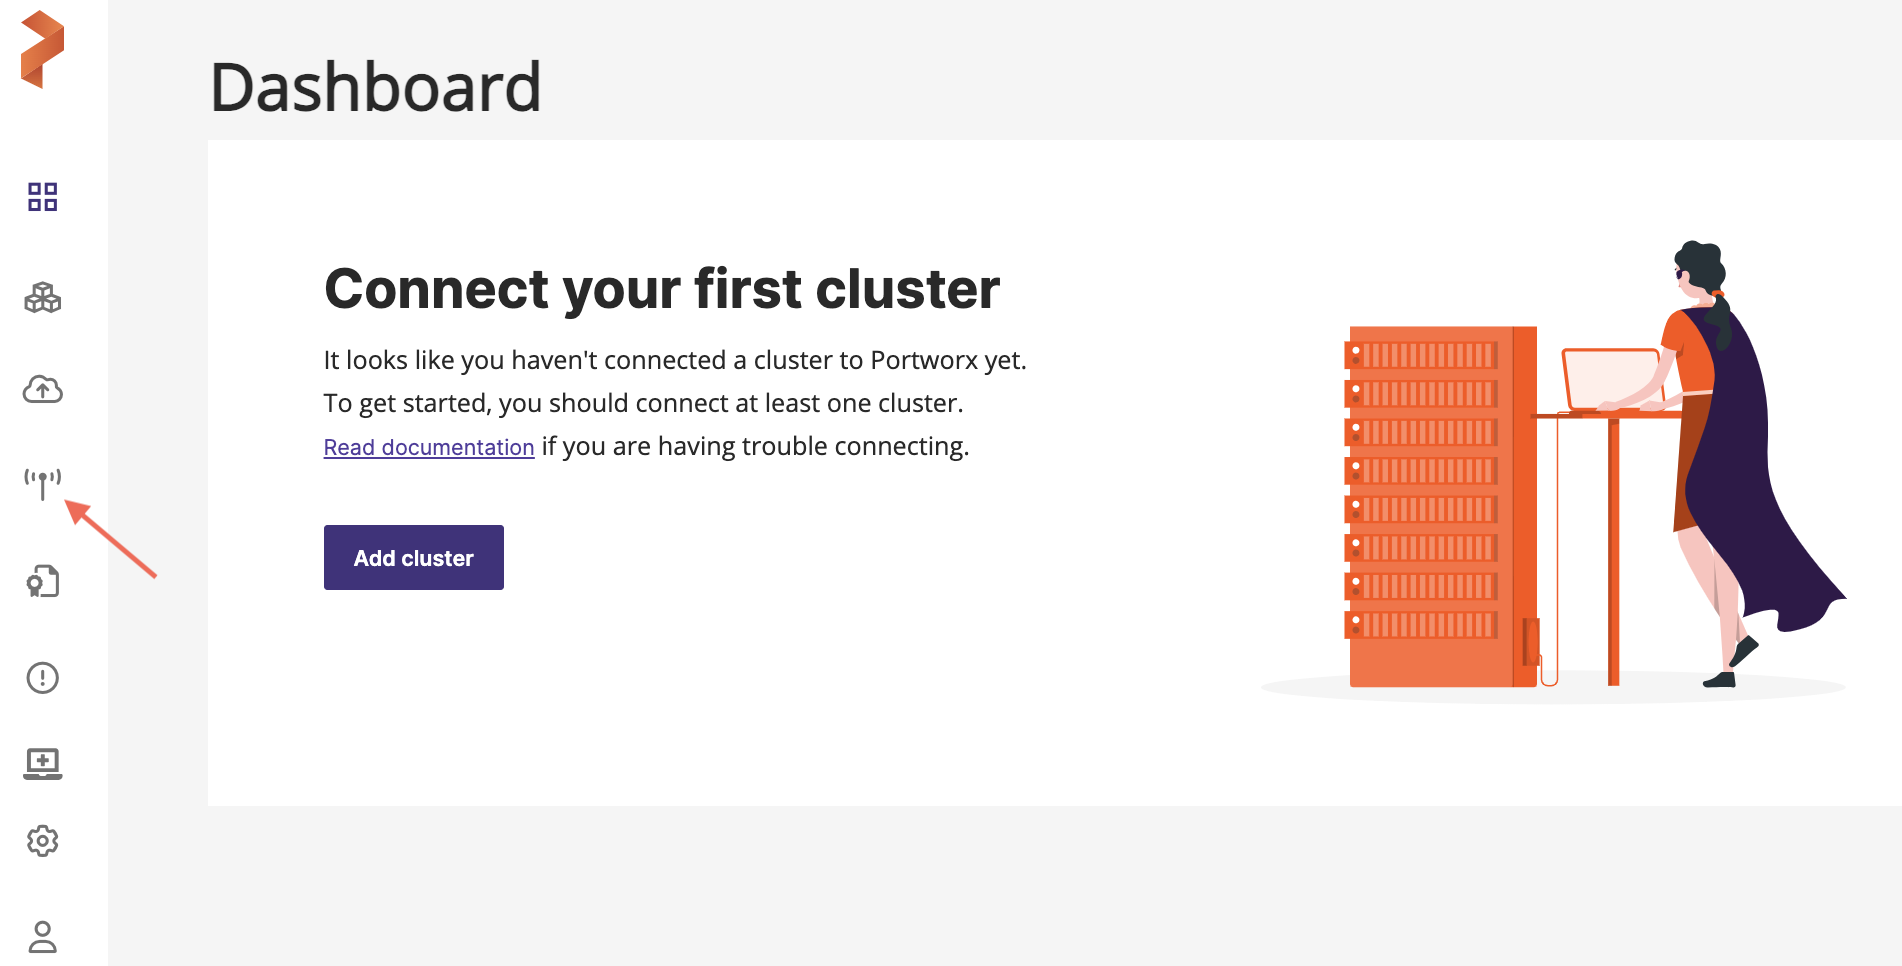
Task: Open settings gear icon
Action: [43, 841]
